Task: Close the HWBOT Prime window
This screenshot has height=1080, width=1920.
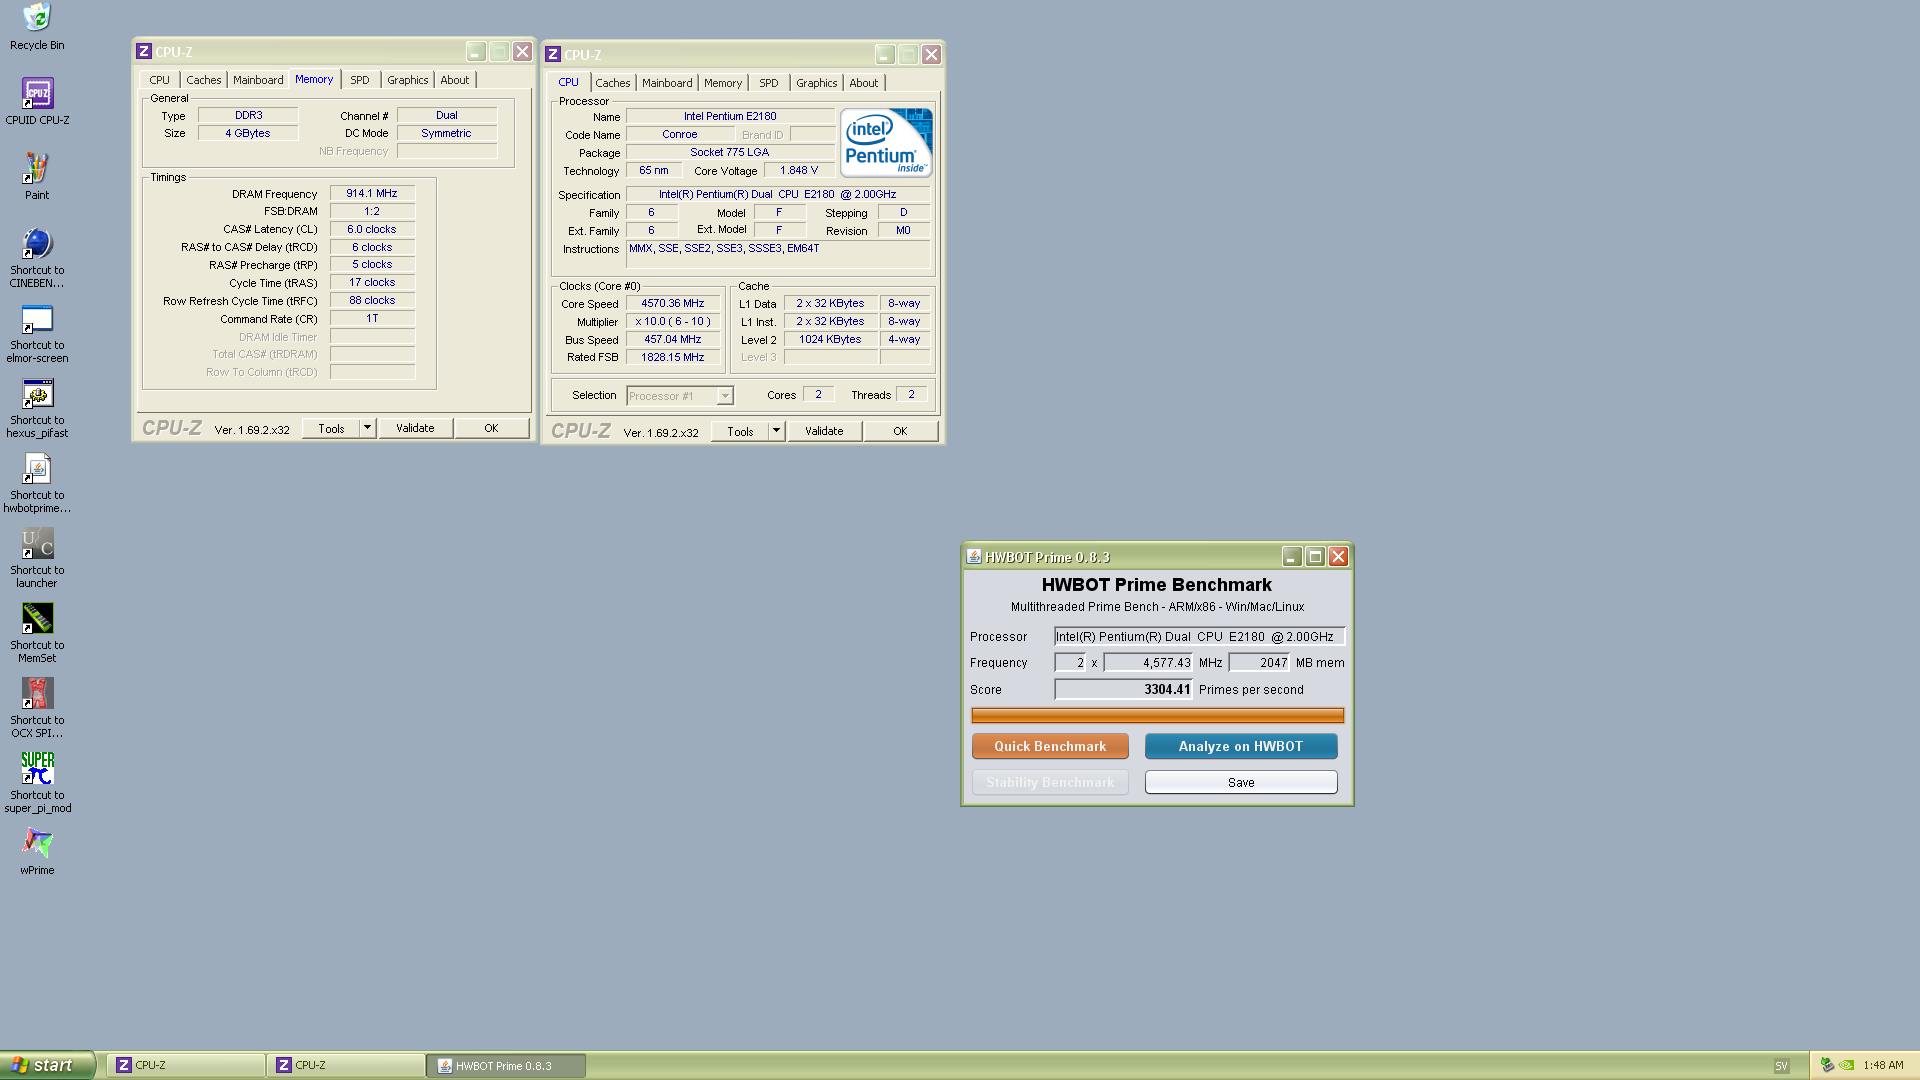Action: (1338, 557)
